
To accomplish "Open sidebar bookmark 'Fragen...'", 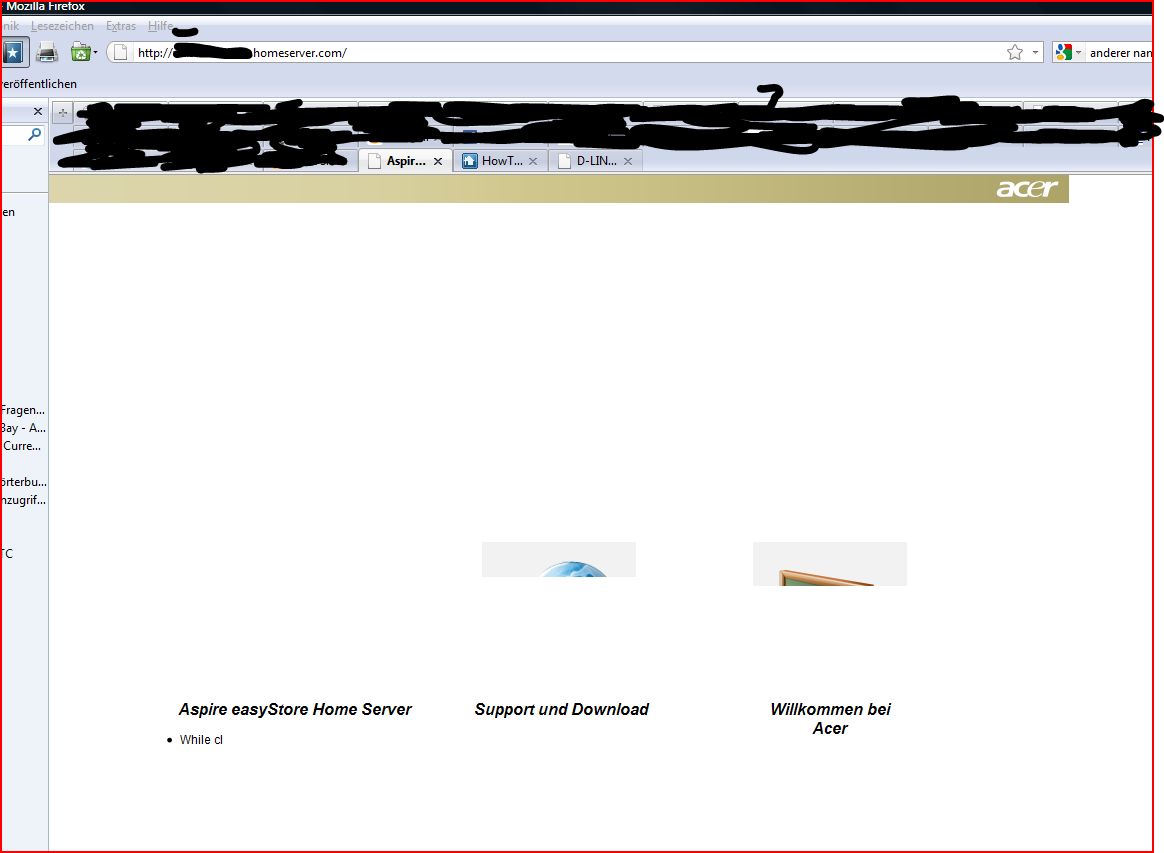I will pyautogui.click(x=23, y=410).
